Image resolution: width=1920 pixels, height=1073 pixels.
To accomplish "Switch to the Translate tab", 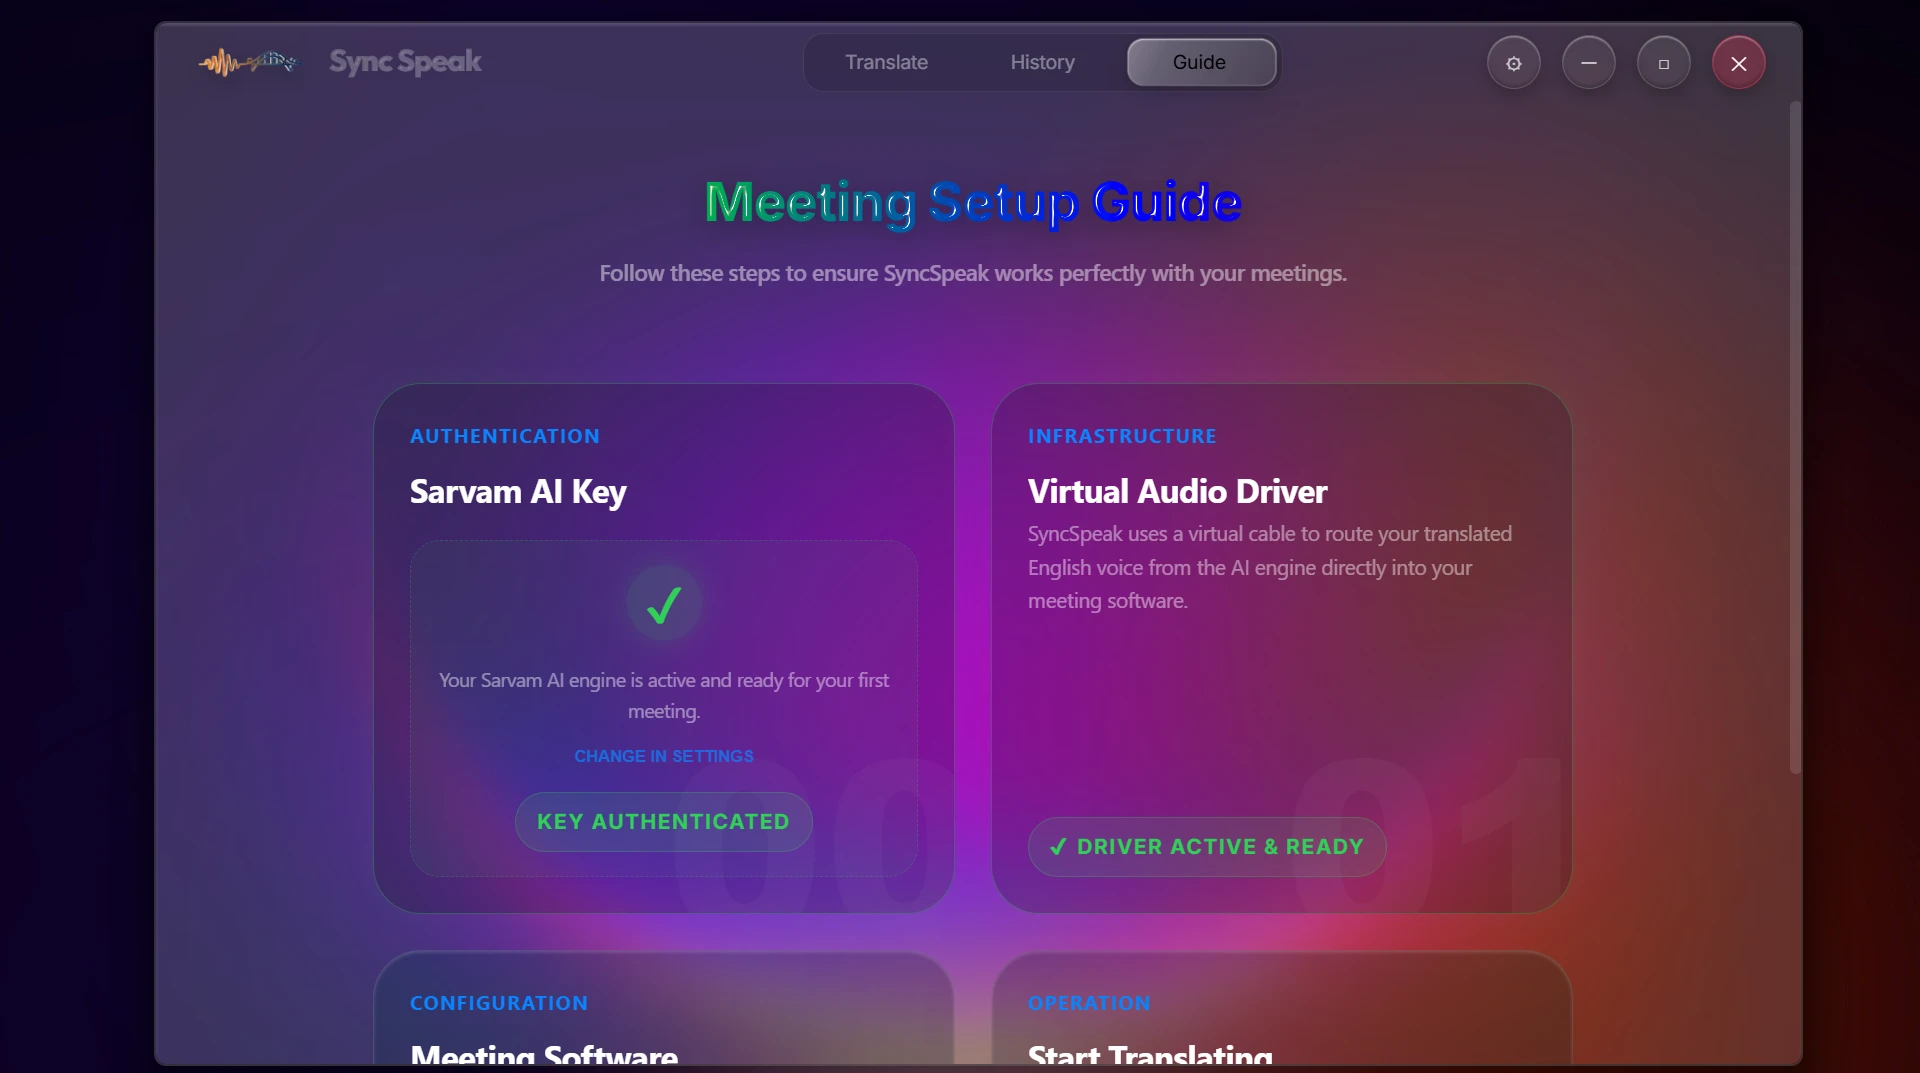I will pyautogui.click(x=887, y=62).
